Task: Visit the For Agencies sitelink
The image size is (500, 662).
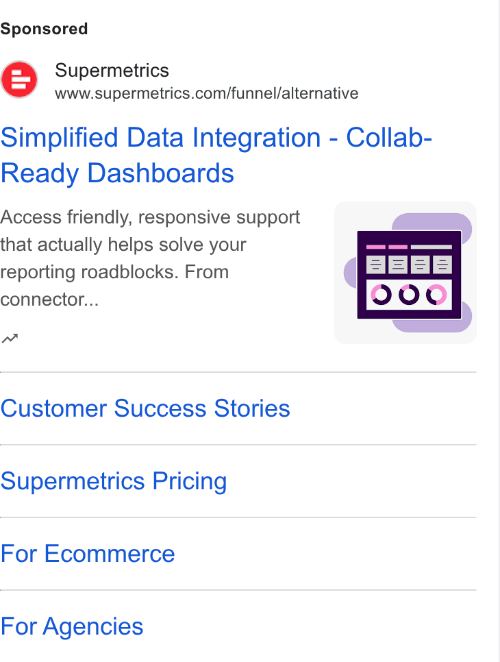Action: point(72,626)
